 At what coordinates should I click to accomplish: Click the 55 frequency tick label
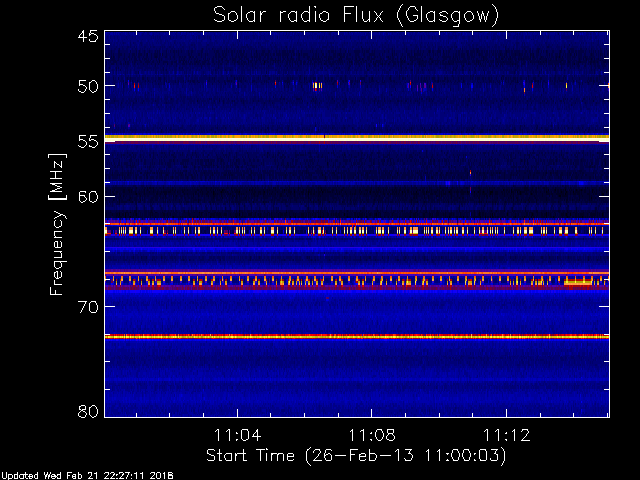(88, 142)
